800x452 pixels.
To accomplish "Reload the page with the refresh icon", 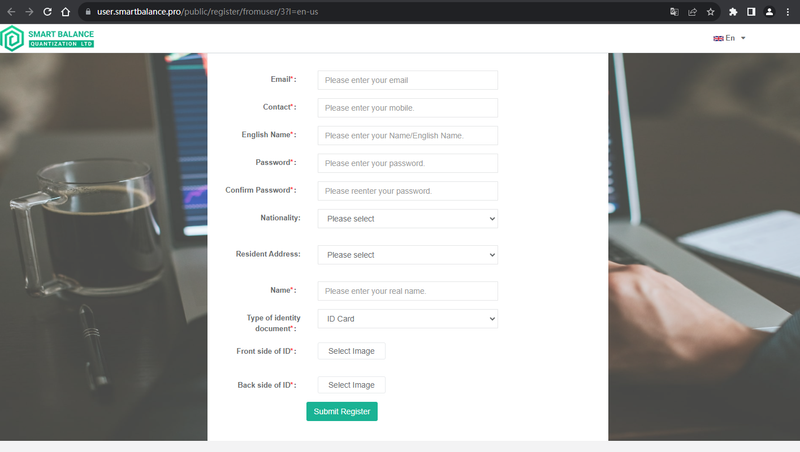I will (47, 12).
